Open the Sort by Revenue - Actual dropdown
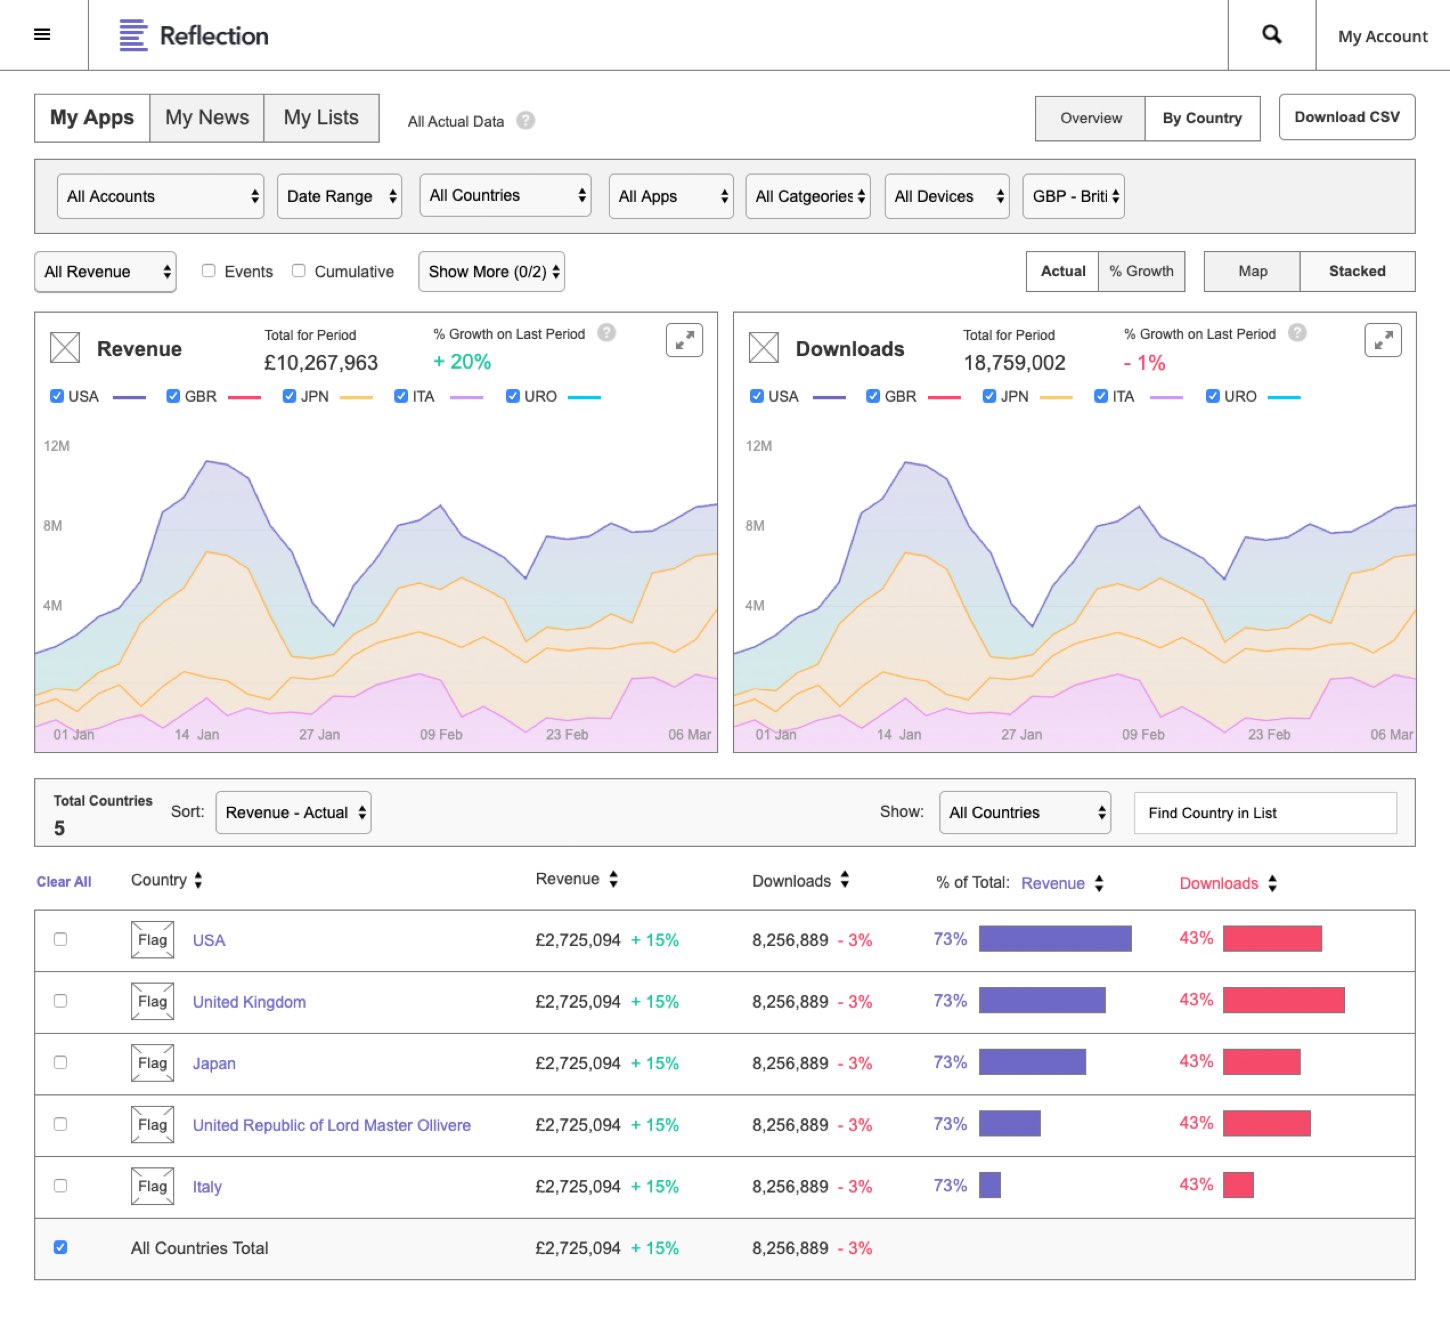 (292, 812)
